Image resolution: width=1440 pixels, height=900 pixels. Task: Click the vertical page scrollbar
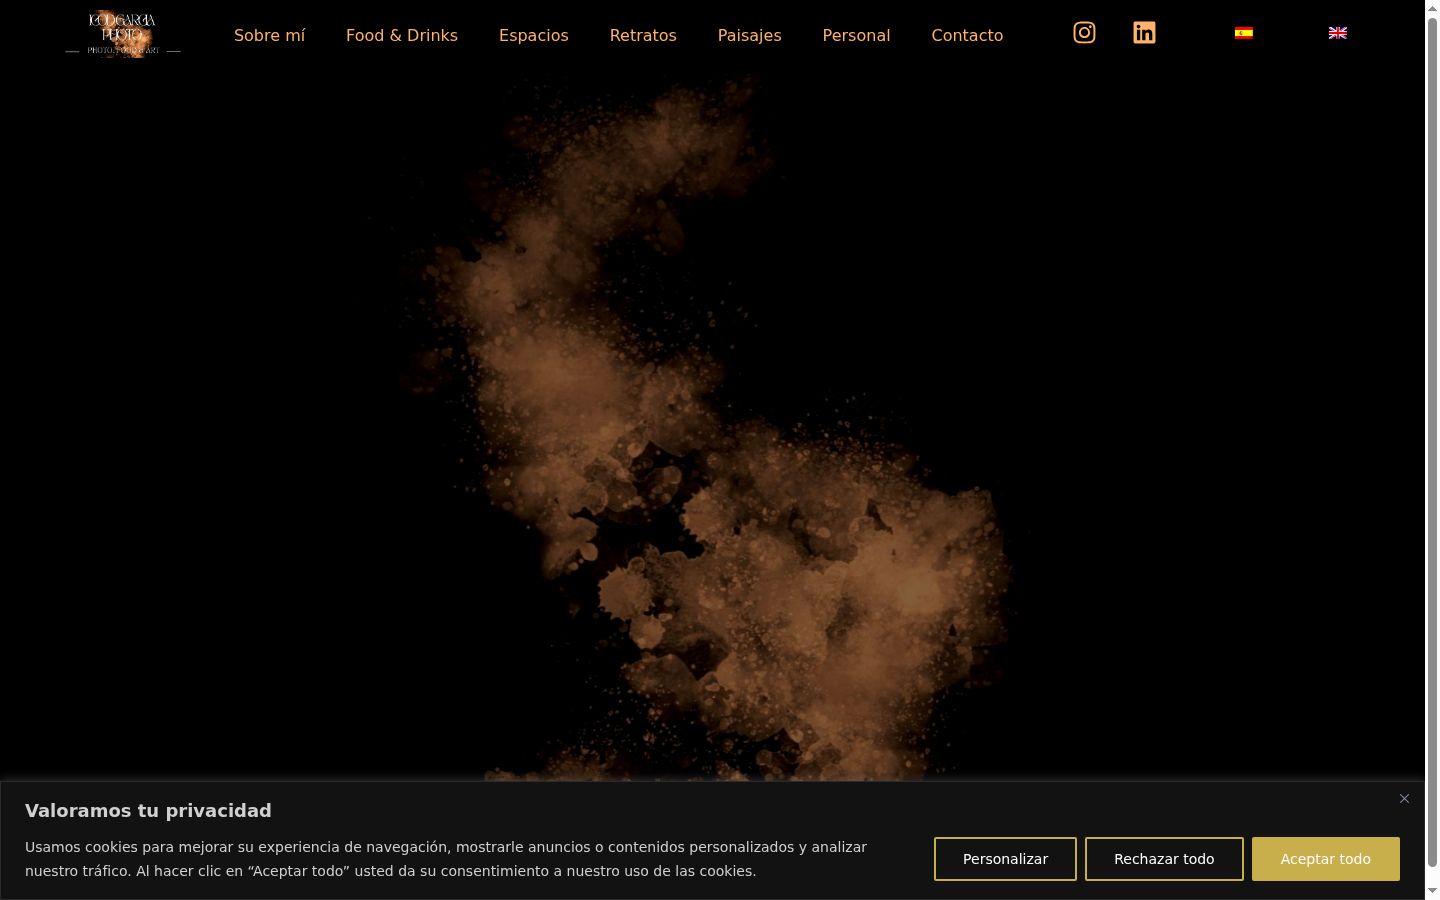coord(1432,440)
